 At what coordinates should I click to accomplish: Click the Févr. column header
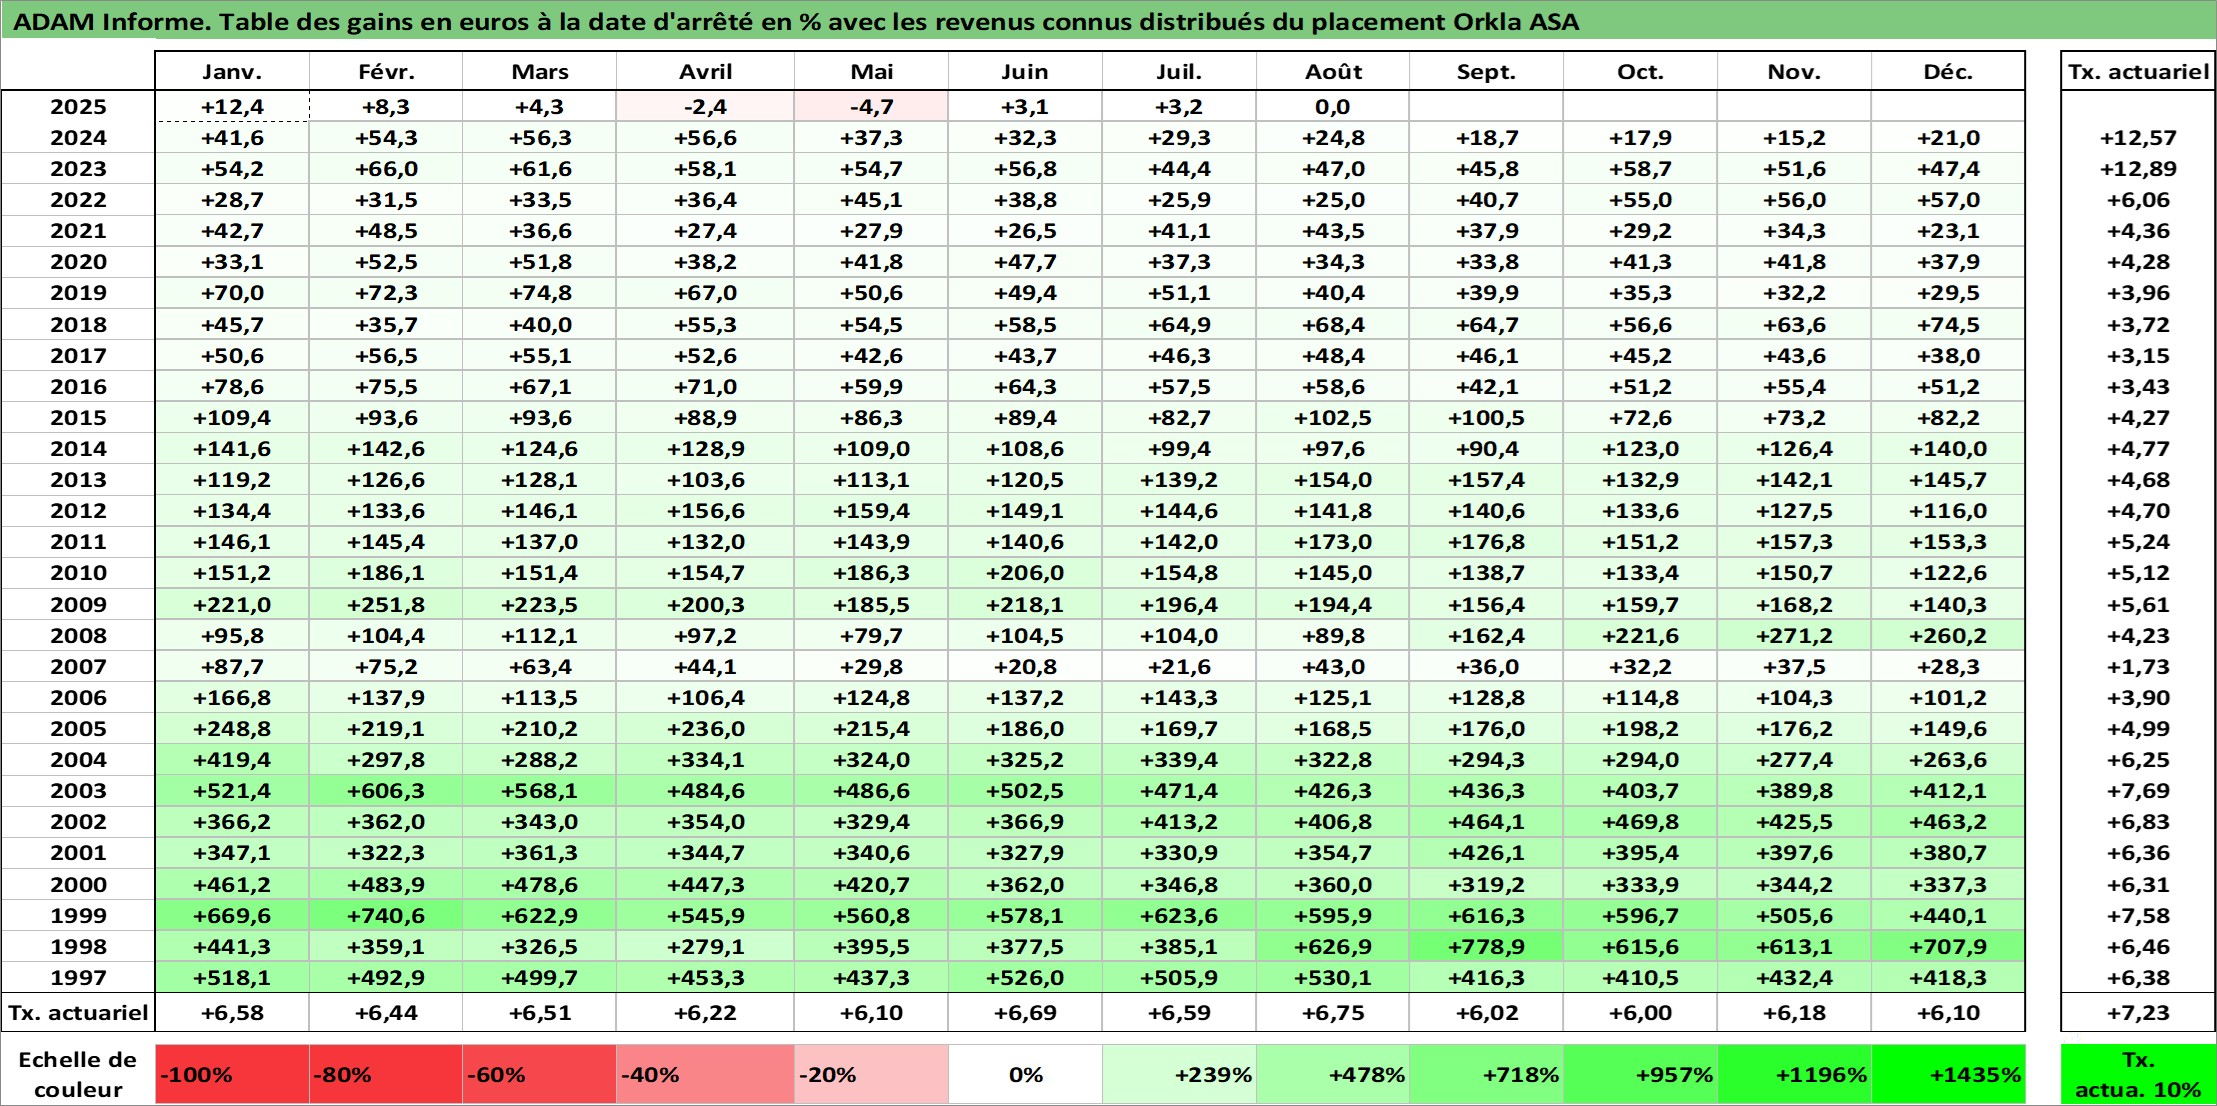click(386, 72)
